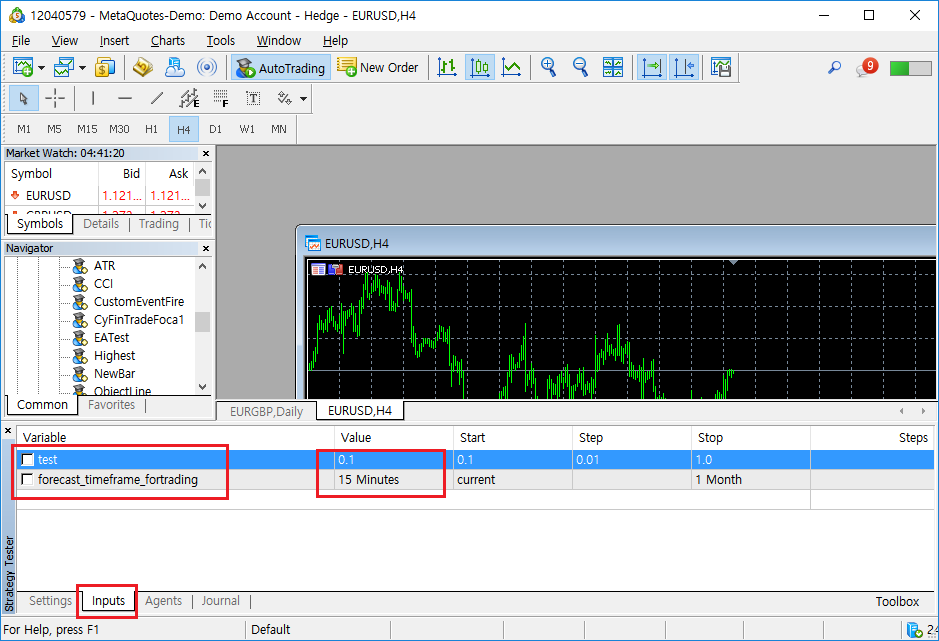Open the Window menu
939x641 pixels.
278,41
